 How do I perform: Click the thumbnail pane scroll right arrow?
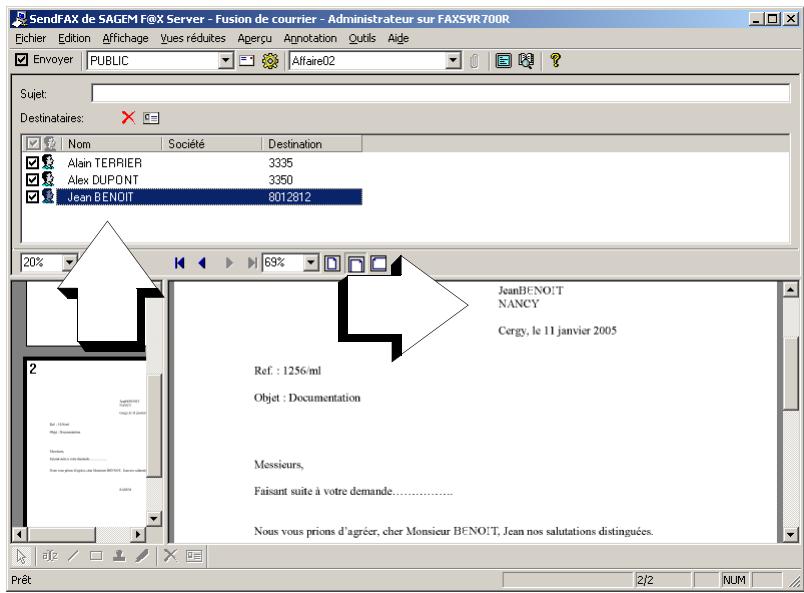pyautogui.click(x=137, y=534)
